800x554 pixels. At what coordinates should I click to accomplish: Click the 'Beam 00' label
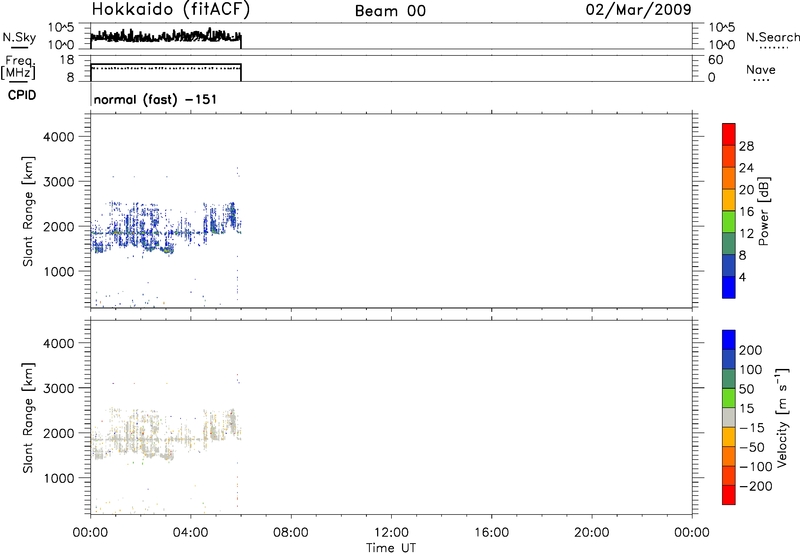click(390, 11)
